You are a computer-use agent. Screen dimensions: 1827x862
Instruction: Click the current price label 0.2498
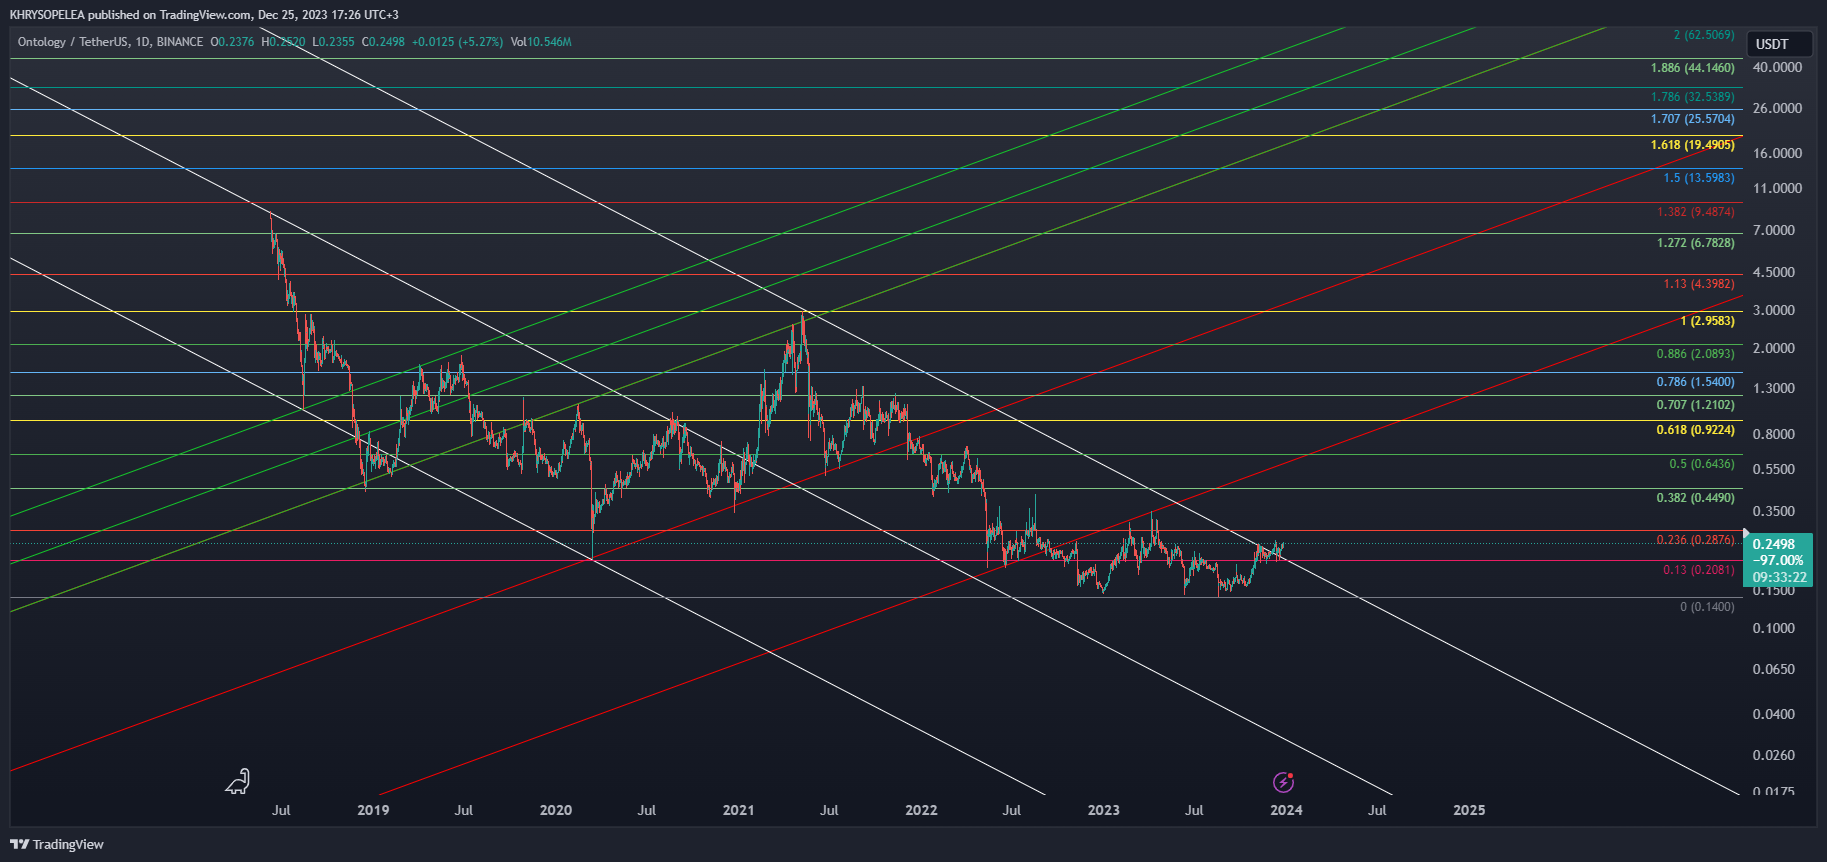[x=1772, y=544]
